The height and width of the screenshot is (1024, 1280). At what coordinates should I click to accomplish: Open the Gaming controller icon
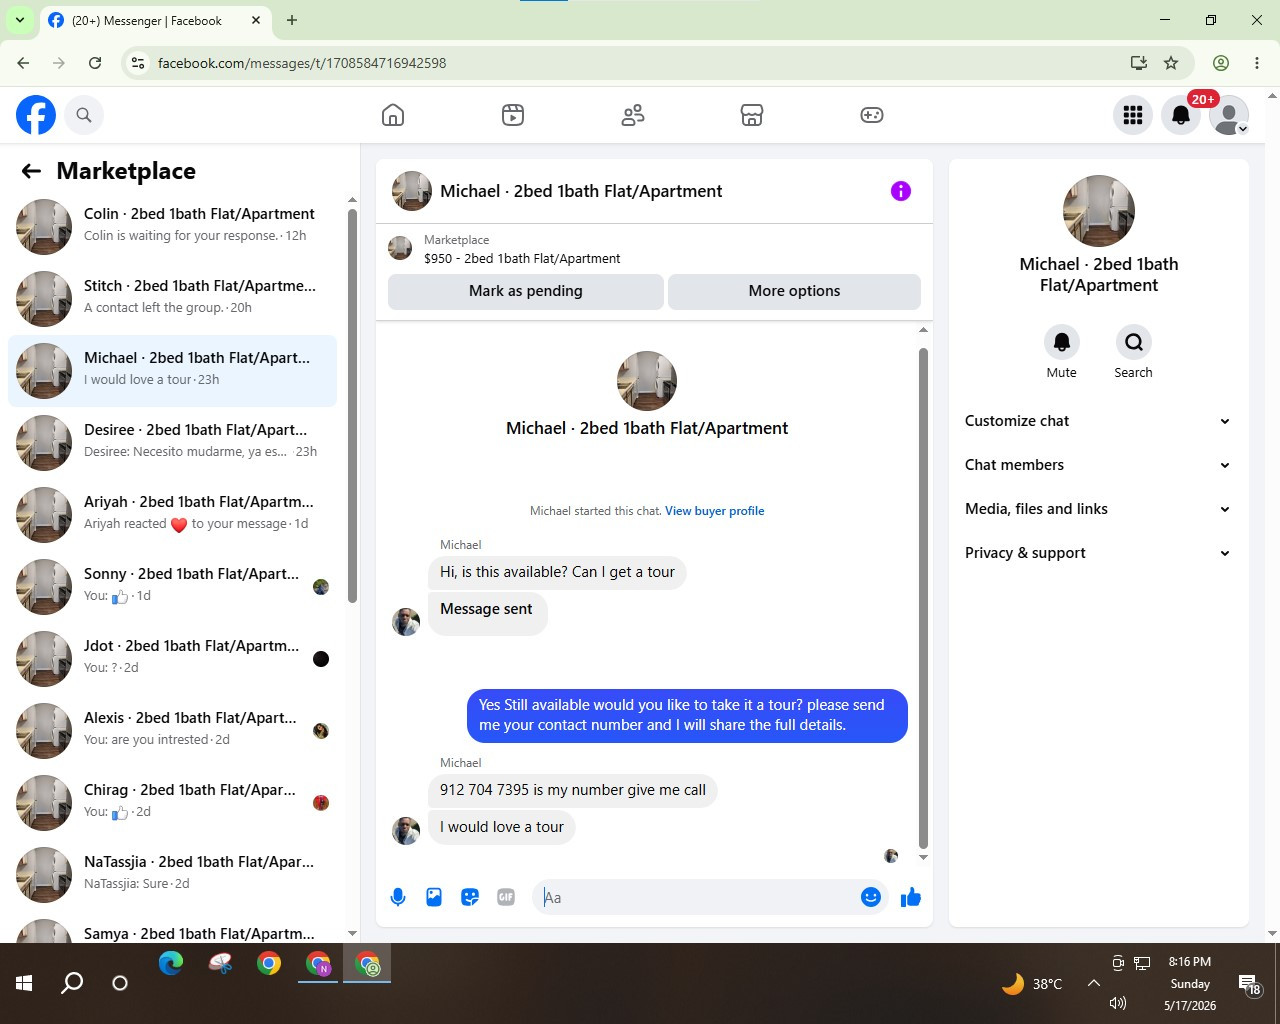pos(872,115)
